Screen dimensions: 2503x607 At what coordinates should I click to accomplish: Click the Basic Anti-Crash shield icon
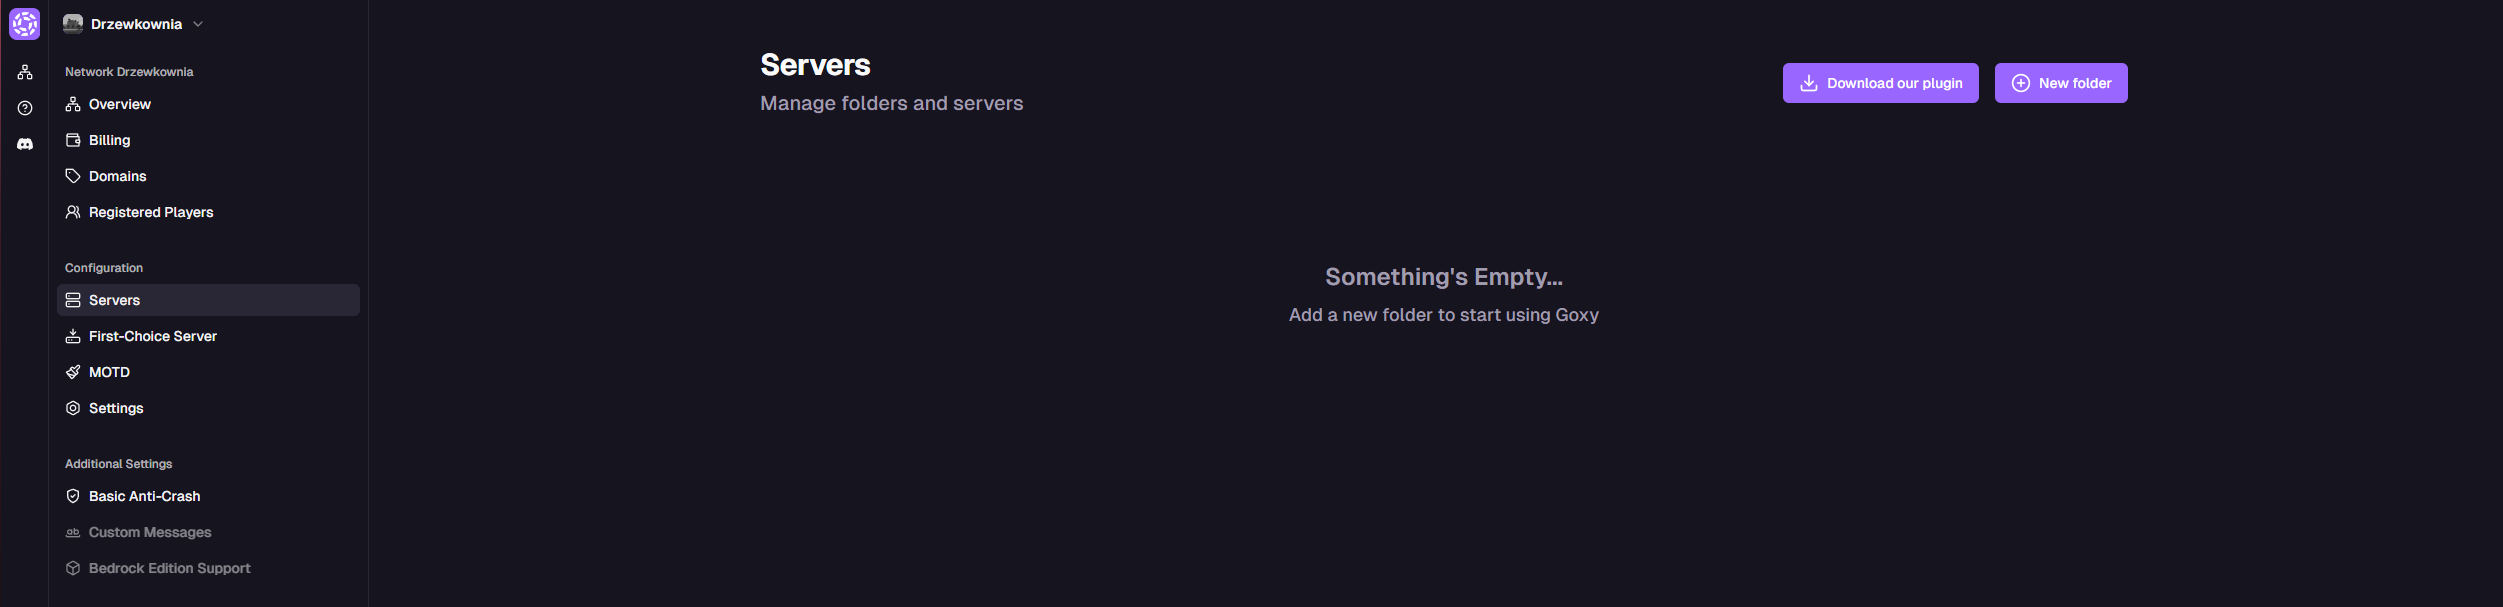click(x=72, y=495)
